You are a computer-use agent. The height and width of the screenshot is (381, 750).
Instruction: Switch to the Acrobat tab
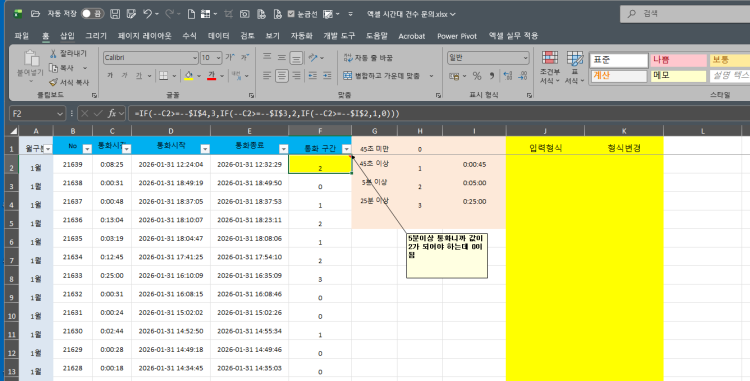(x=412, y=36)
